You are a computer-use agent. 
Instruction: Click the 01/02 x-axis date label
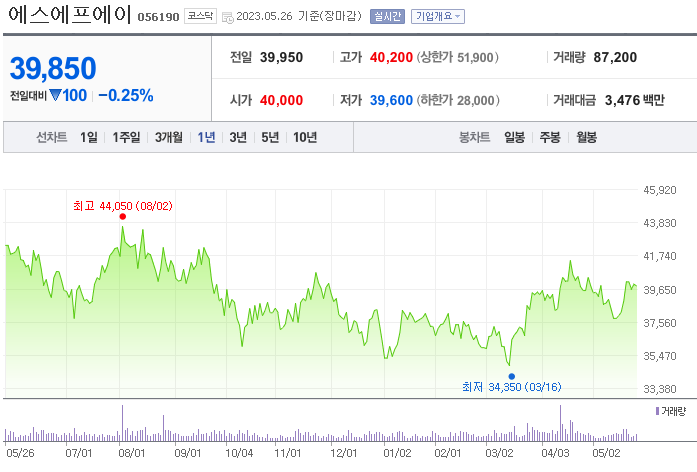pyautogui.click(x=397, y=453)
